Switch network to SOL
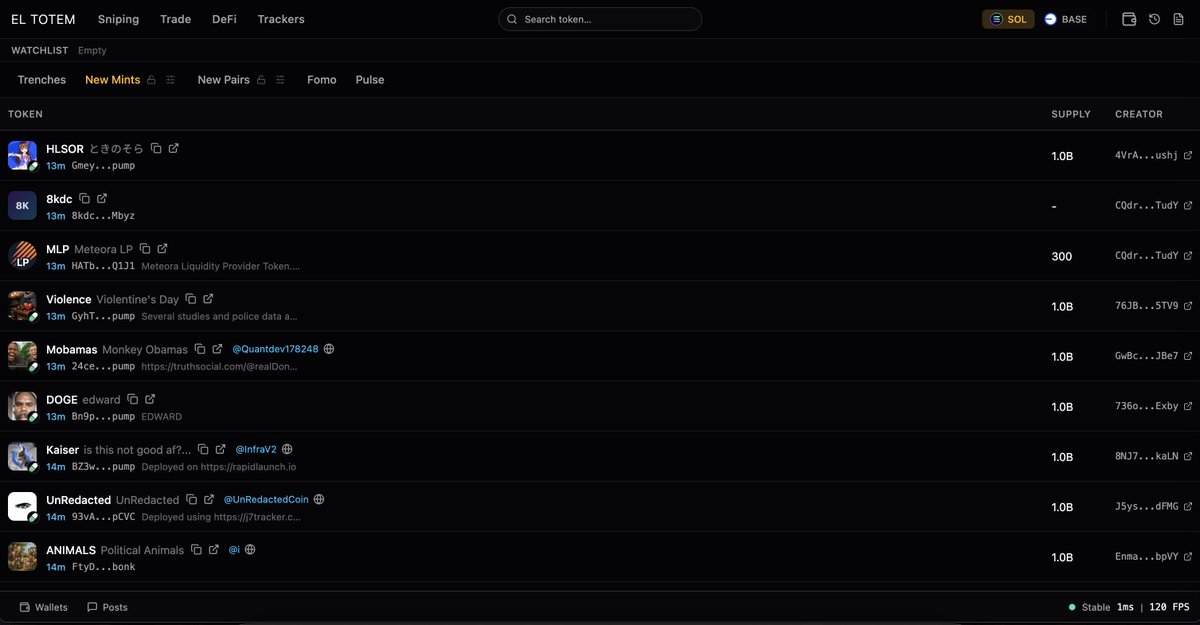 click(x=1008, y=19)
